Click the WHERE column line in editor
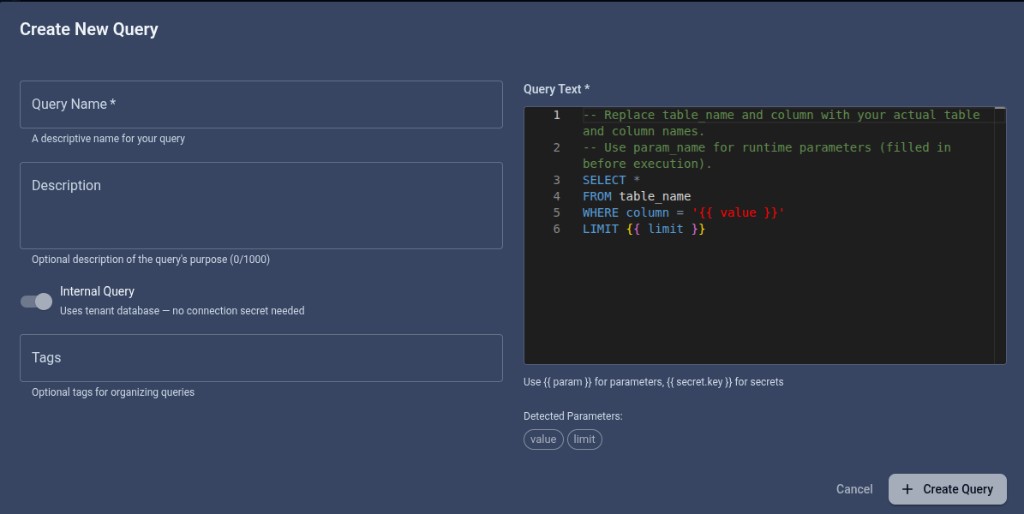1024x514 pixels. pyautogui.click(x=683, y=213)
